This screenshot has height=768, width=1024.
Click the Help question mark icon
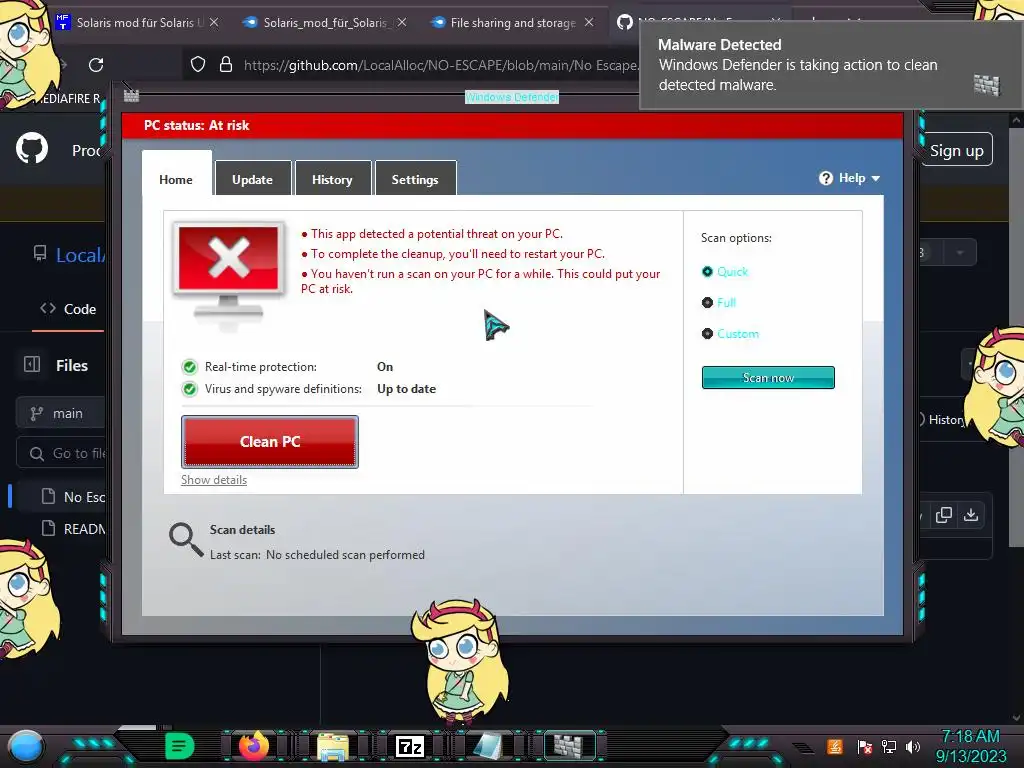point(825,178)
